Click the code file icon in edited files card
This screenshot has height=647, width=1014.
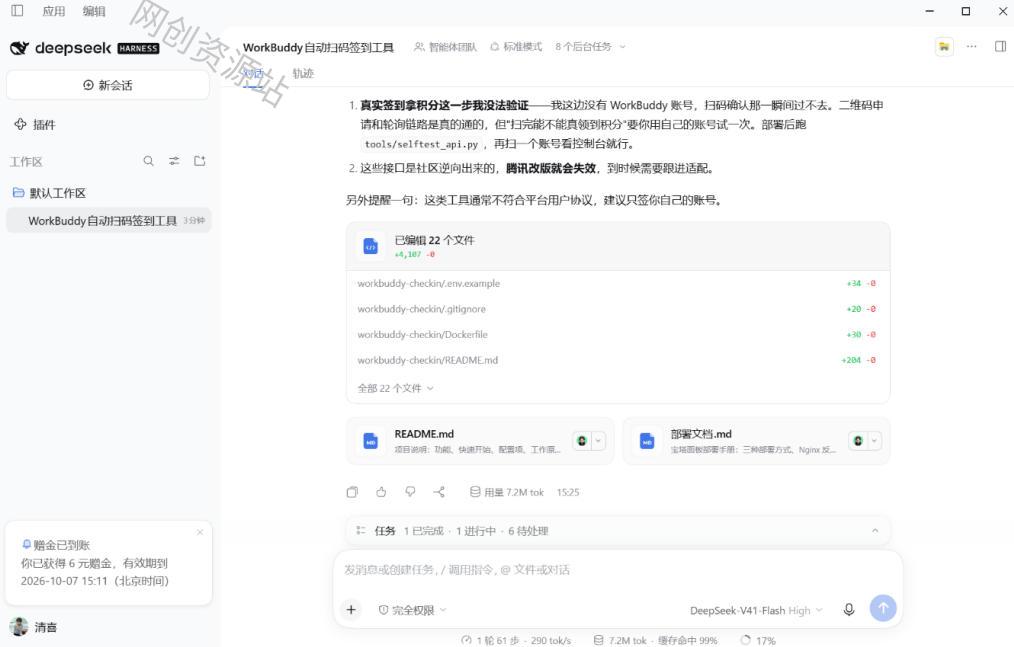pyautogui.click(x=371, y=247)
